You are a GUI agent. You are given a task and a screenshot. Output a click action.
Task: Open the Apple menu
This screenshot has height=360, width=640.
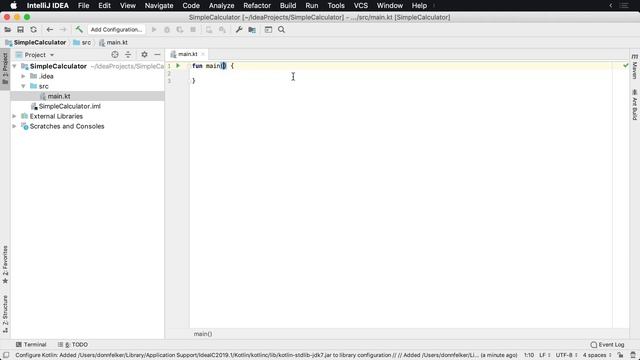coord(13,6)
